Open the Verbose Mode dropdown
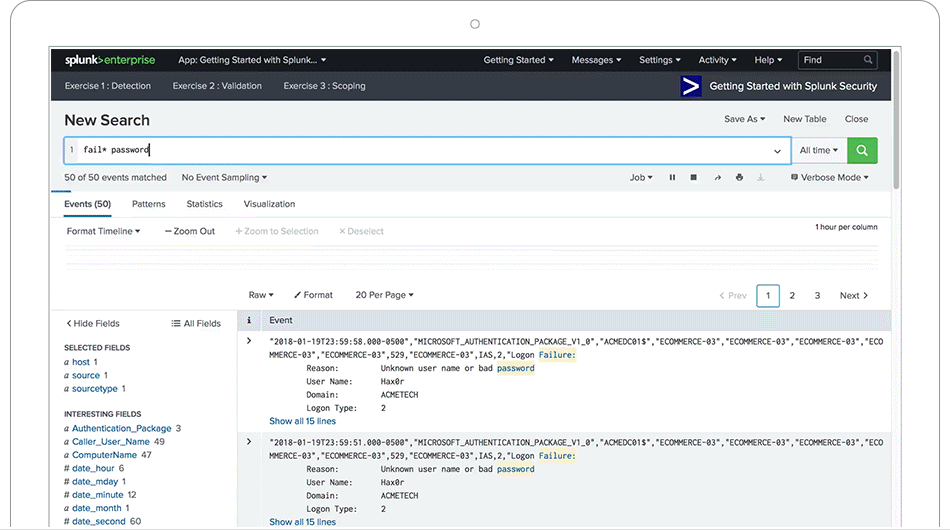Viewport: 950px width, 530px height. pyautogui.click(x=830, y=177)
